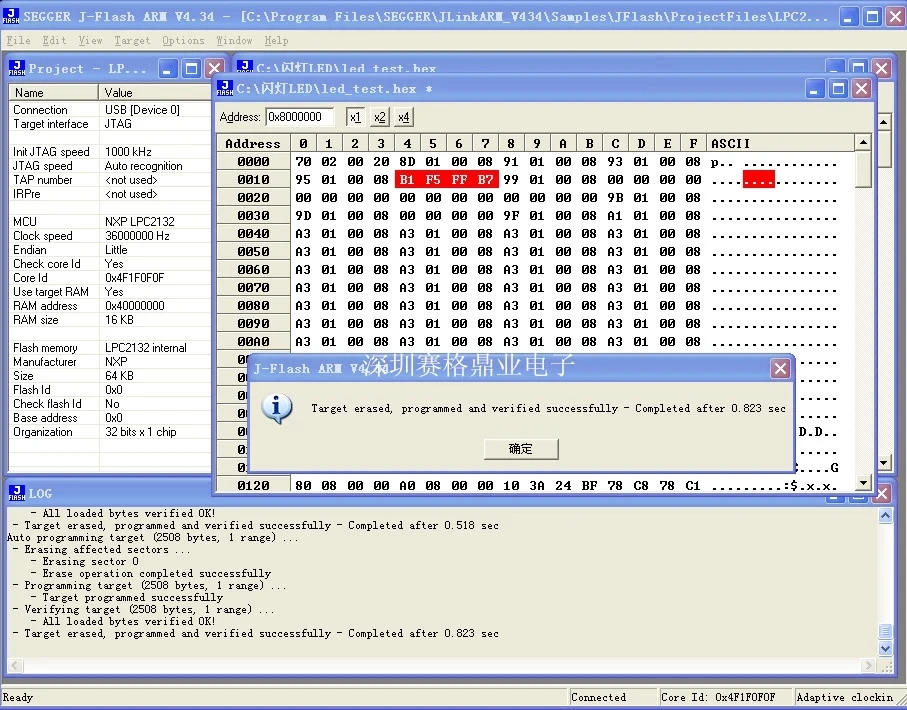This screenshot has height=710, width=907.
Task: Switch hex view to x2 width
Action: pos(379,117)
